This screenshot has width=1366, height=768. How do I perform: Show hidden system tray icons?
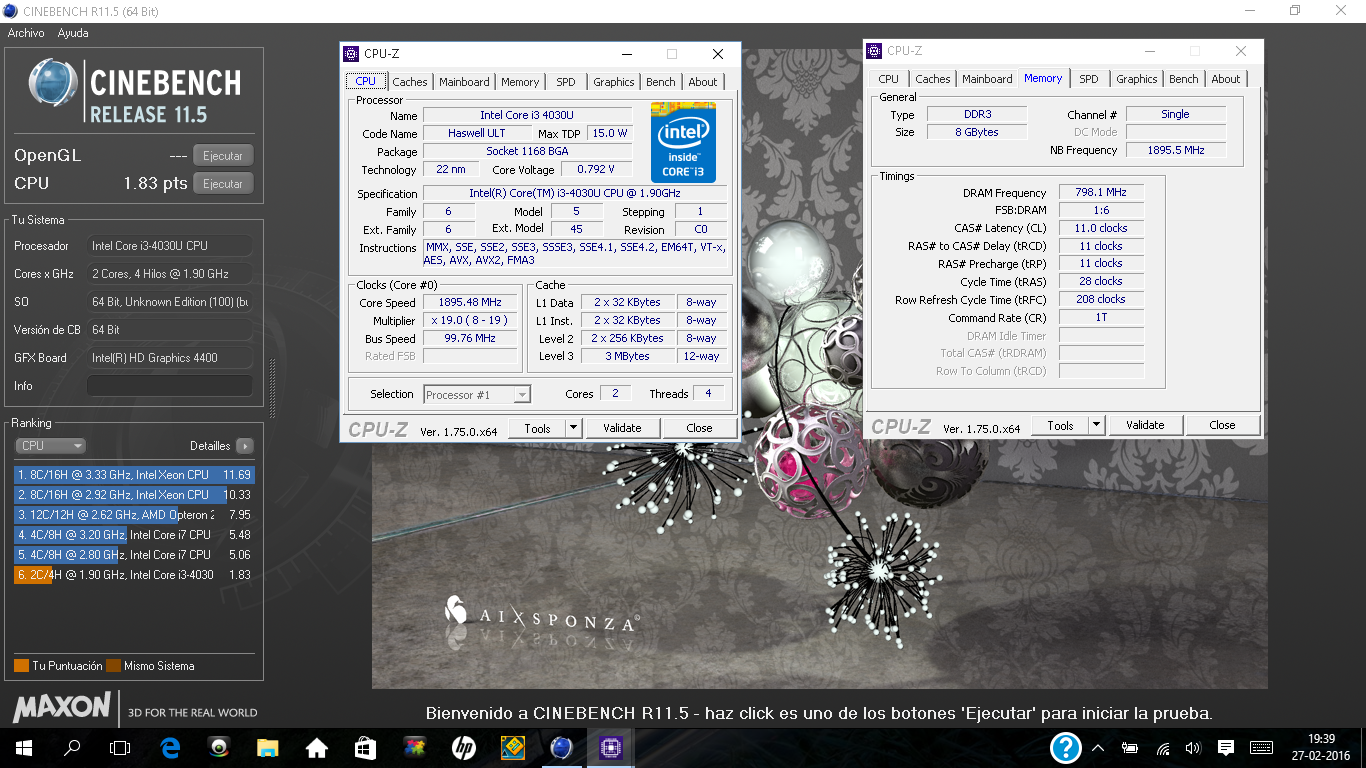tap(1098, 747)
